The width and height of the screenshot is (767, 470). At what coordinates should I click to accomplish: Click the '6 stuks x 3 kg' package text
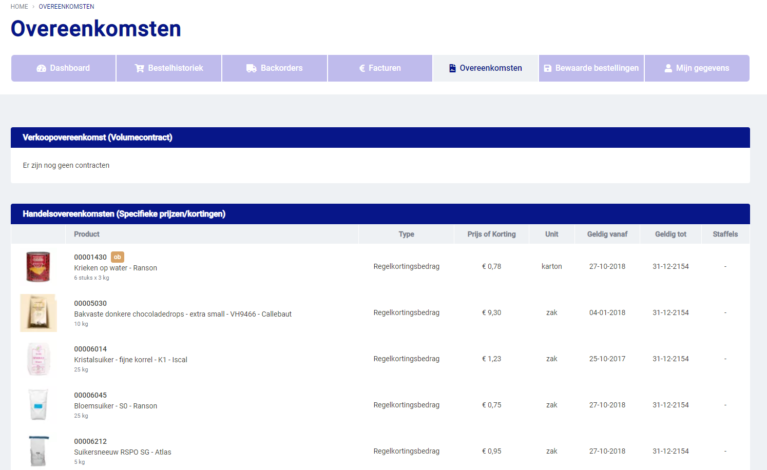91,278
